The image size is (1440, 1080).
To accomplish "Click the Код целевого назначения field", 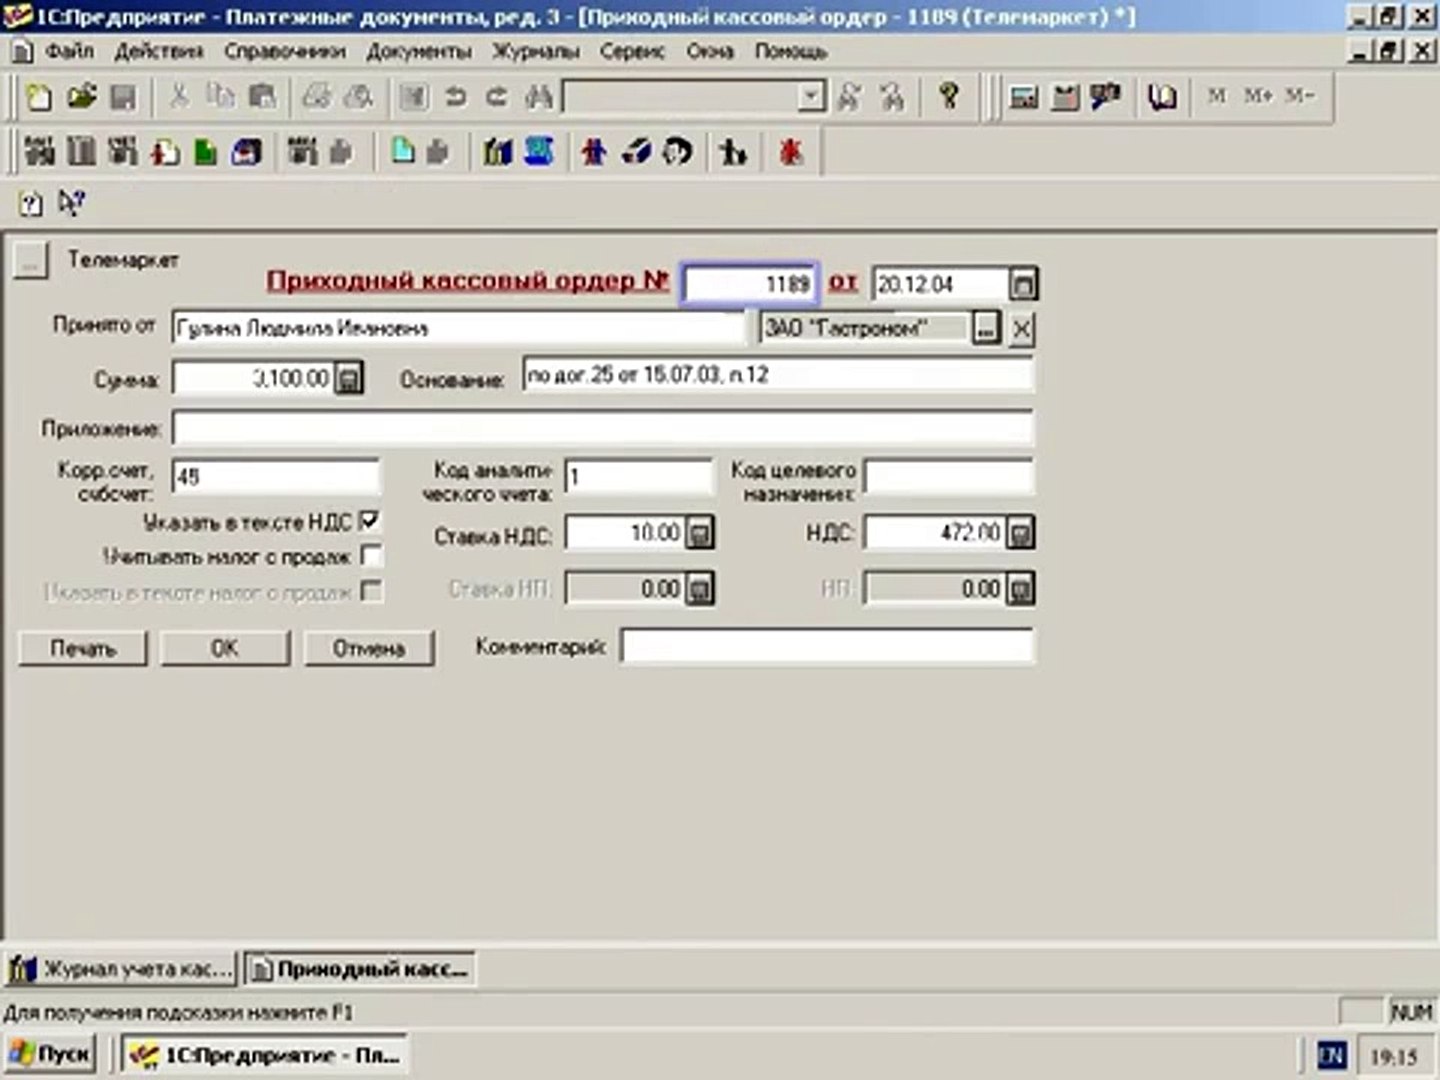I will (x=948, y=477).
